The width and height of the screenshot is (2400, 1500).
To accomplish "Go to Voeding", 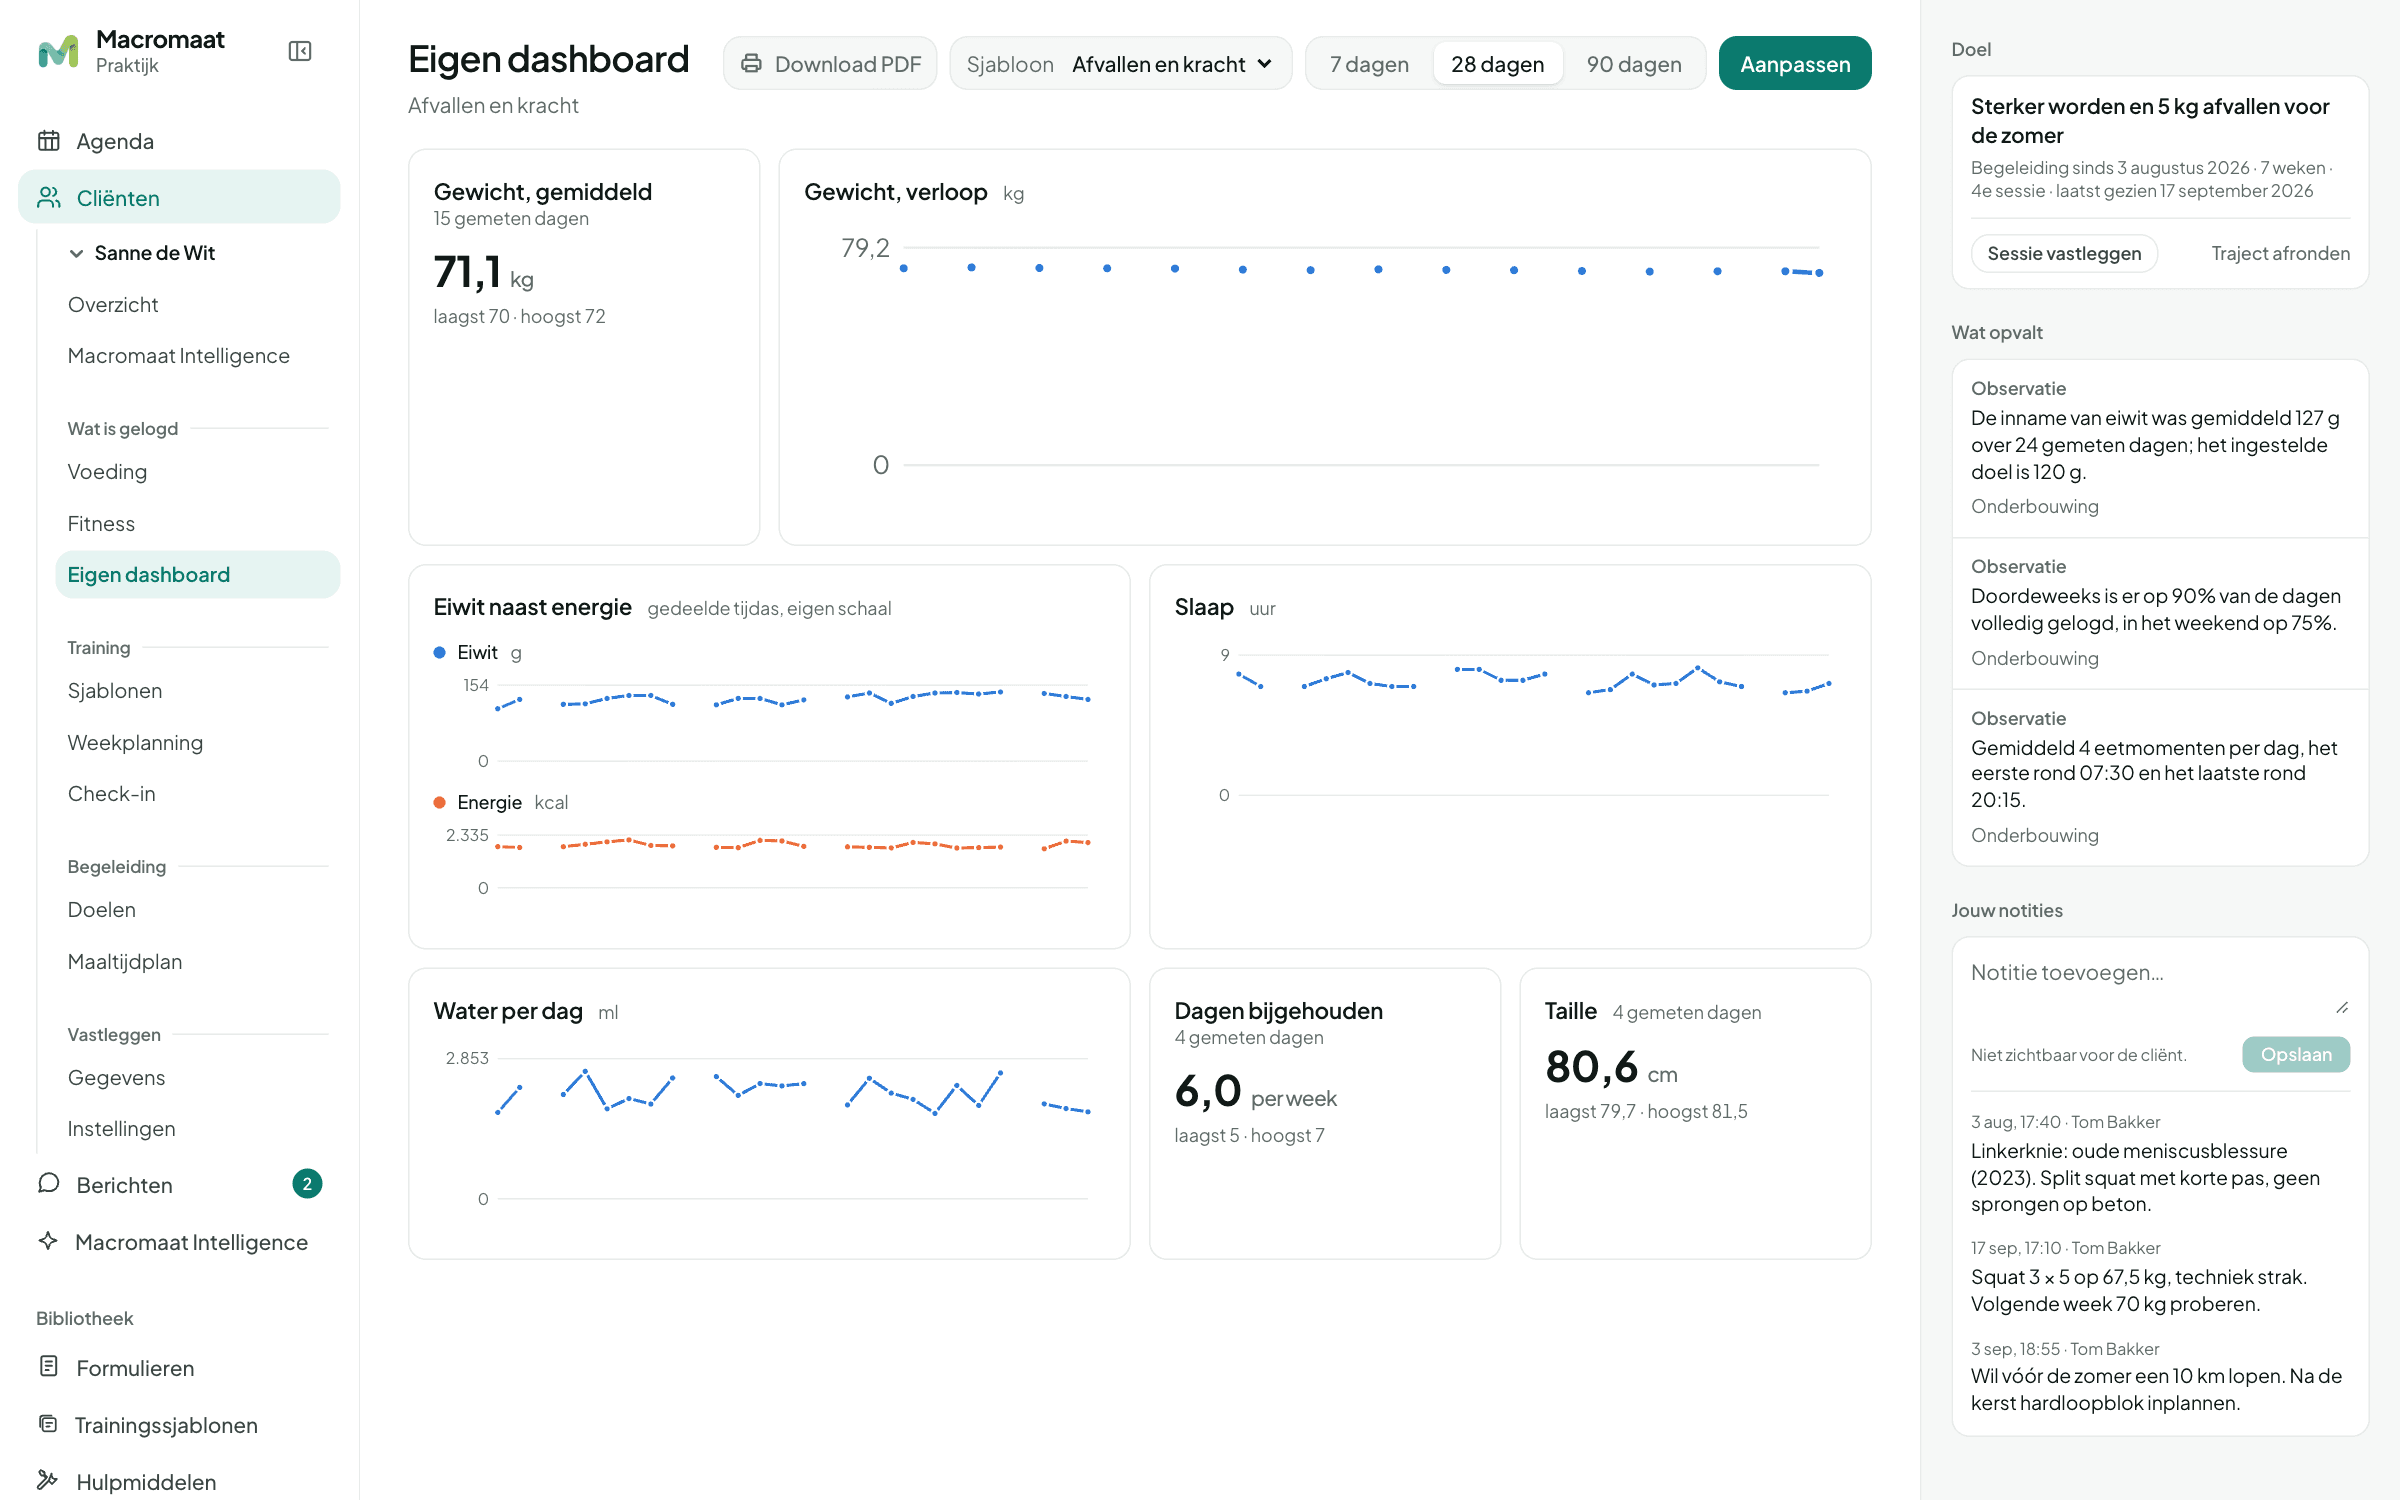I will pos(198,472).
